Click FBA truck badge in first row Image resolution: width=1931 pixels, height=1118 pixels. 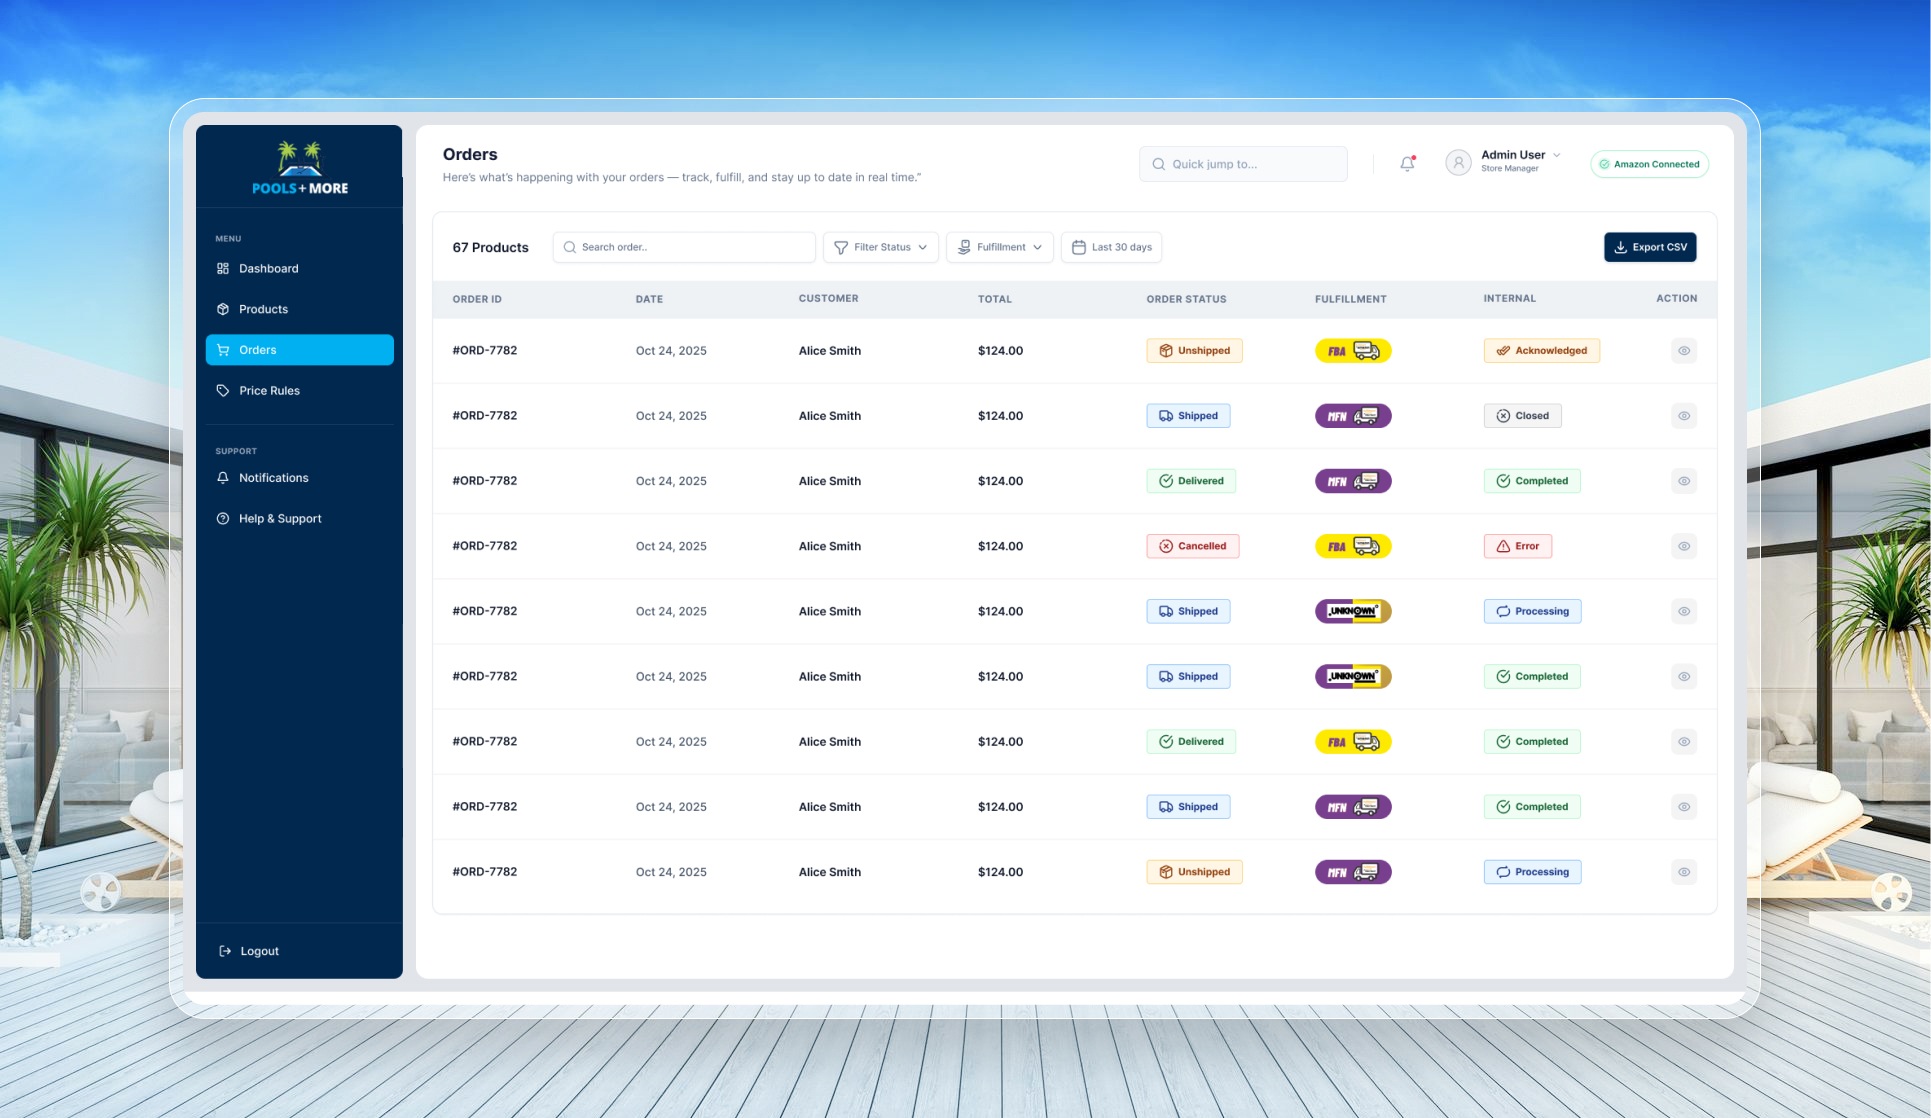[x=1352, y=351]
